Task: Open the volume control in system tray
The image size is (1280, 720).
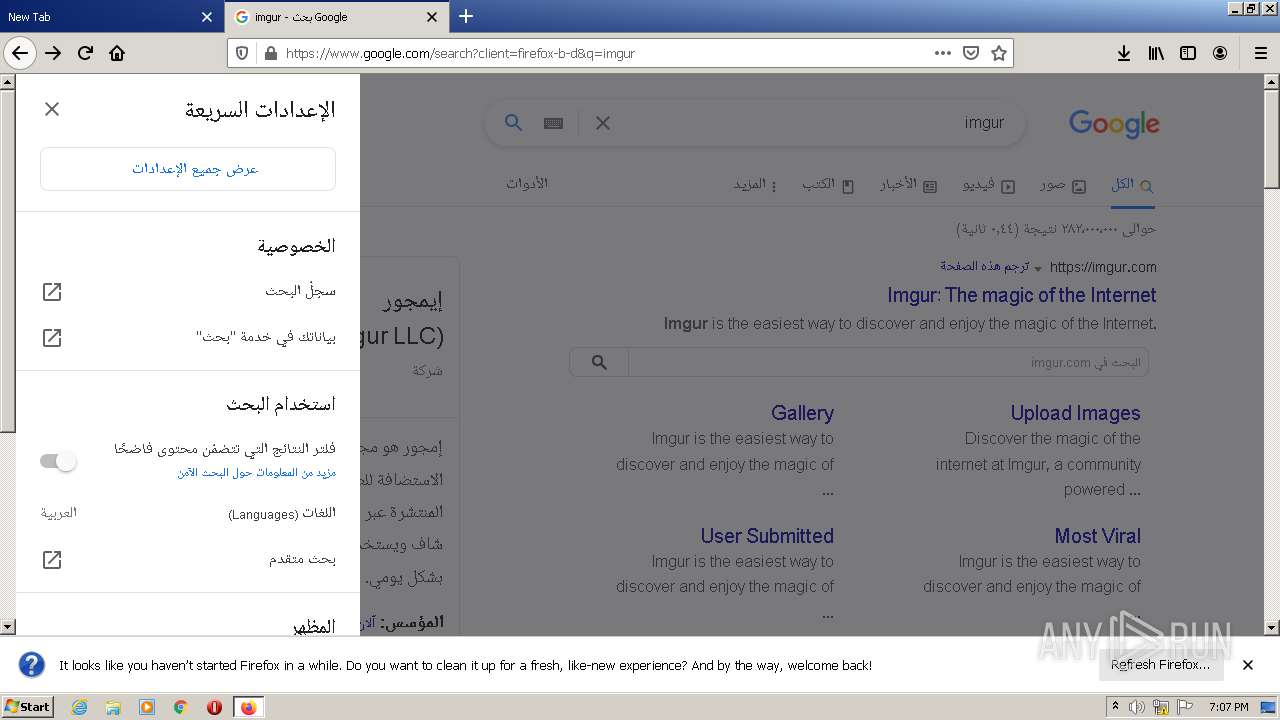Action: pos(1137,707)
